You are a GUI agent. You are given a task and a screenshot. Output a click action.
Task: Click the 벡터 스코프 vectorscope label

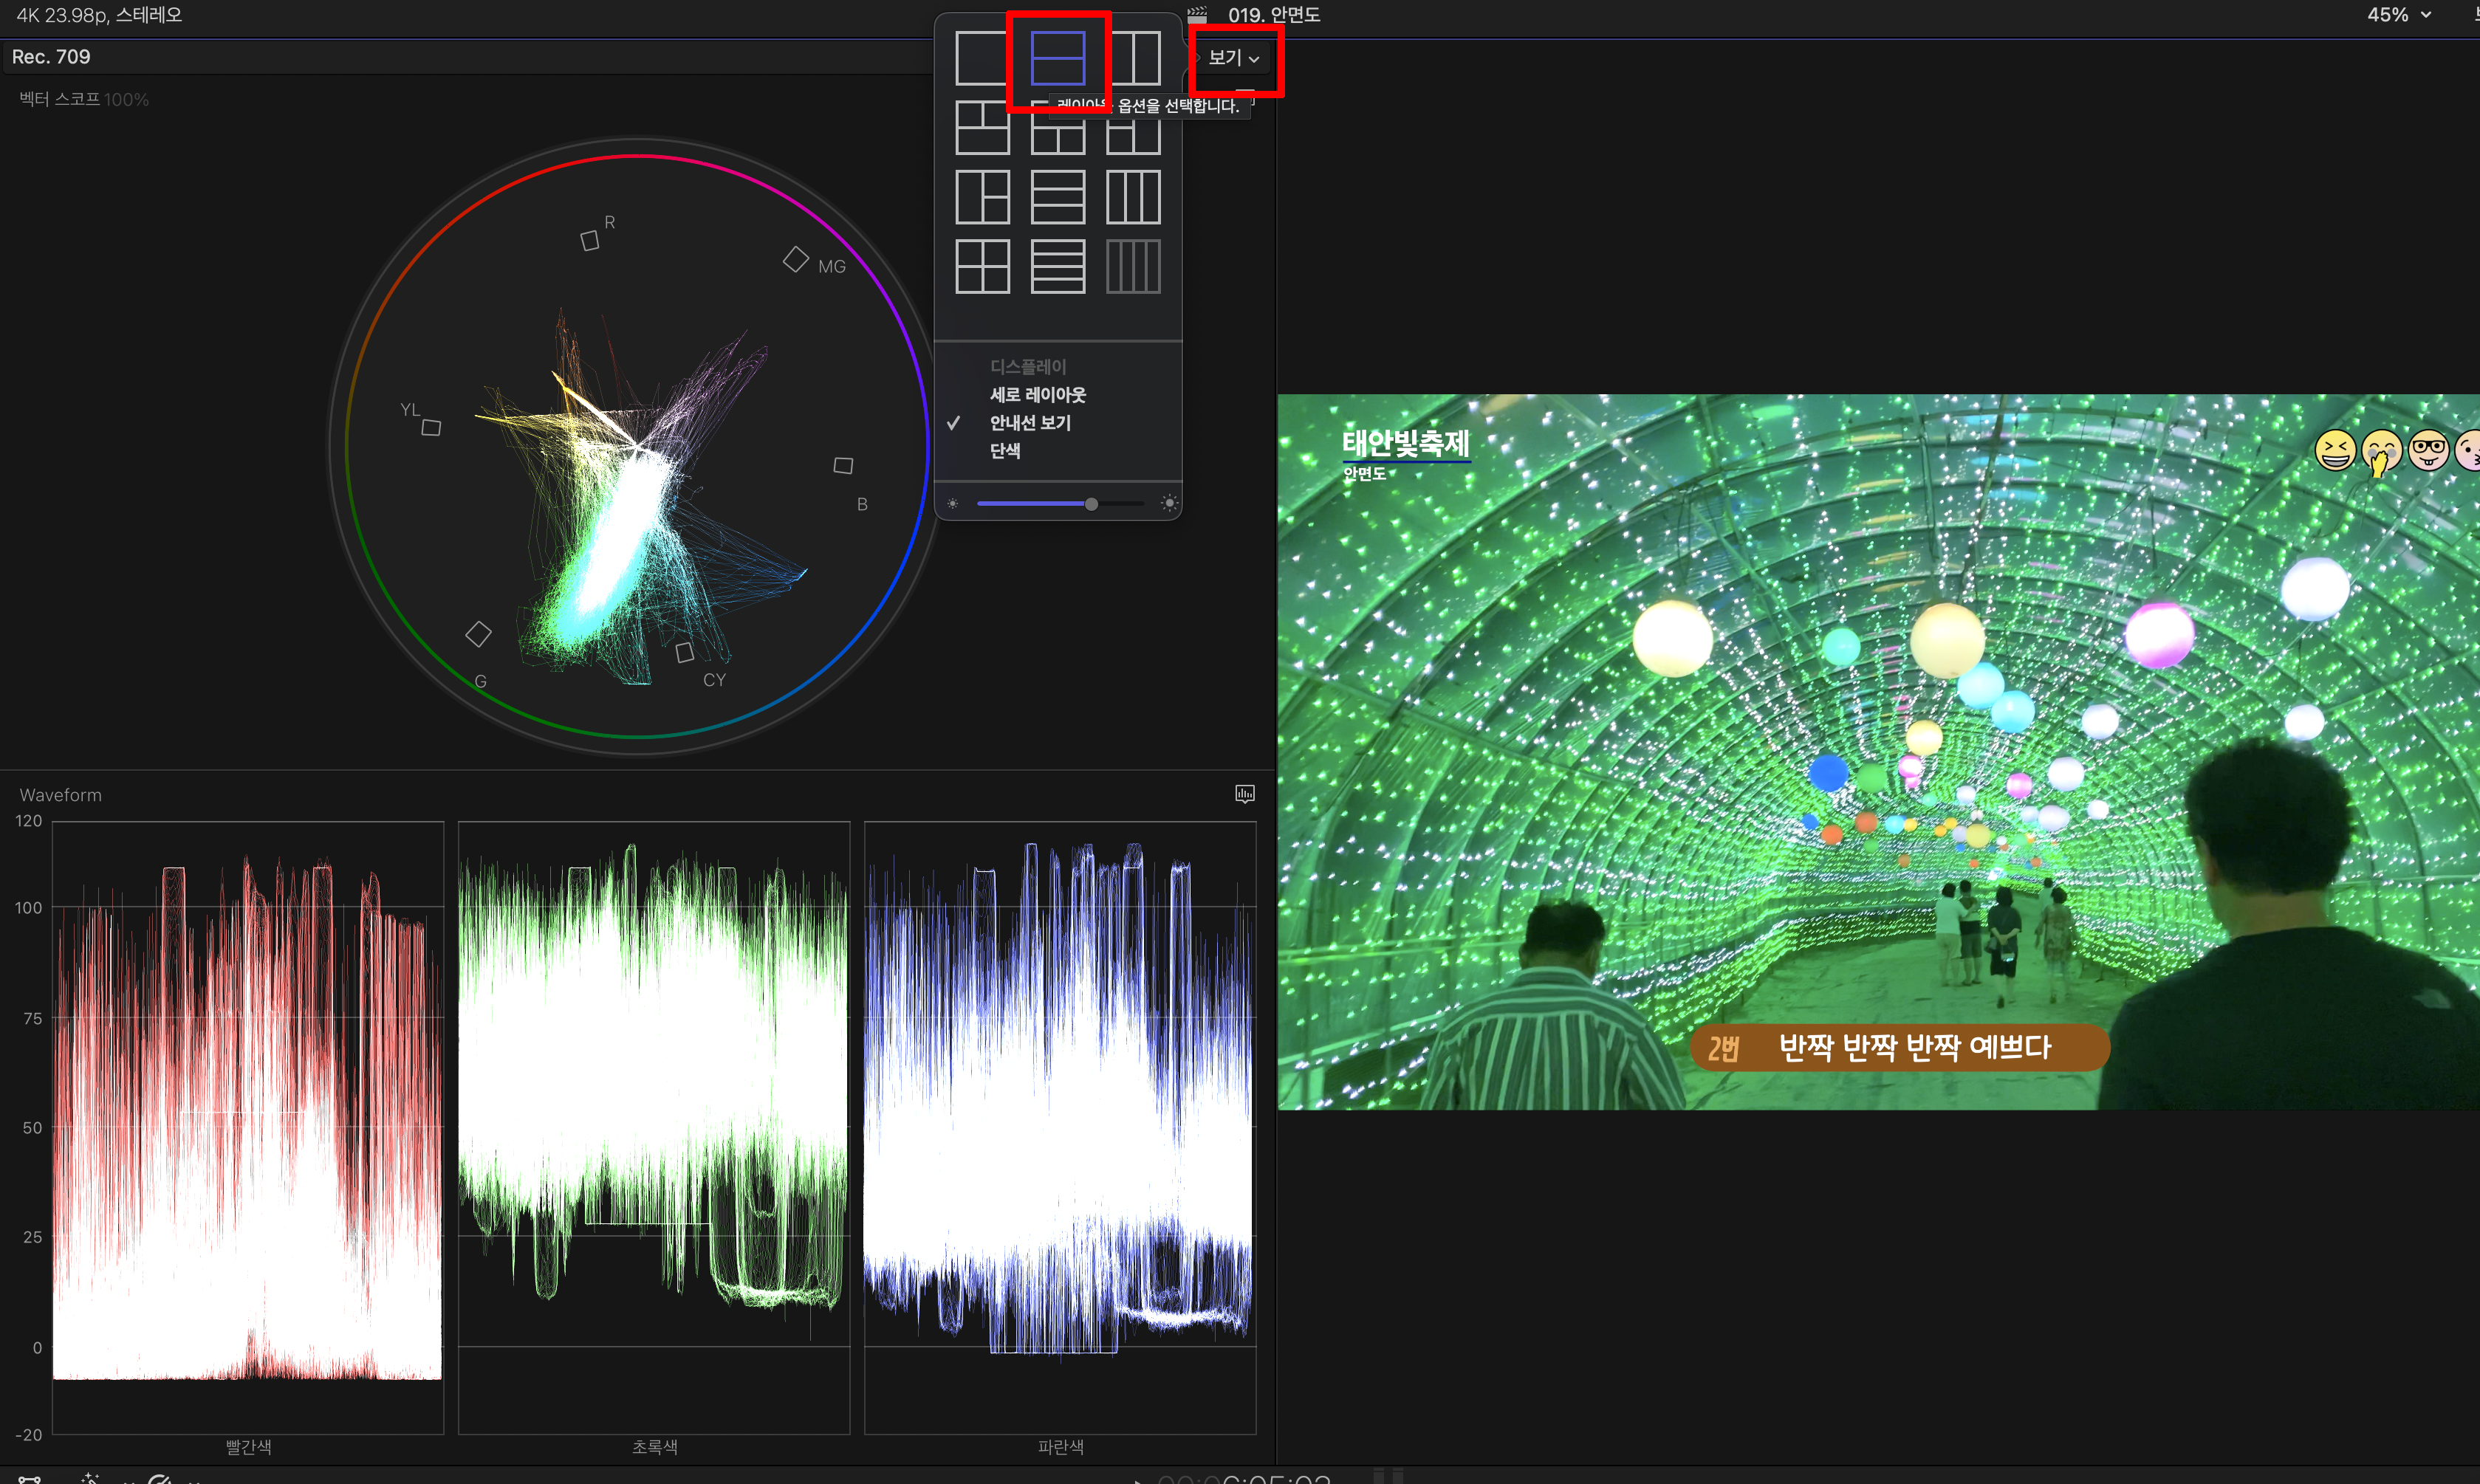click(x=60, y=99)
